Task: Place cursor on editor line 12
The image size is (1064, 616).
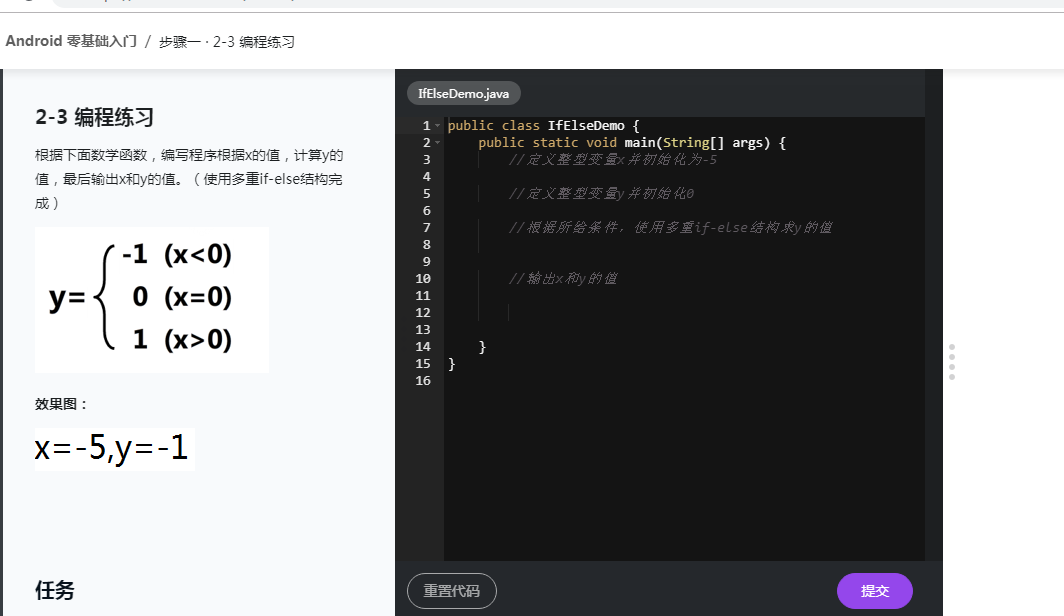Action: point(684,313)
